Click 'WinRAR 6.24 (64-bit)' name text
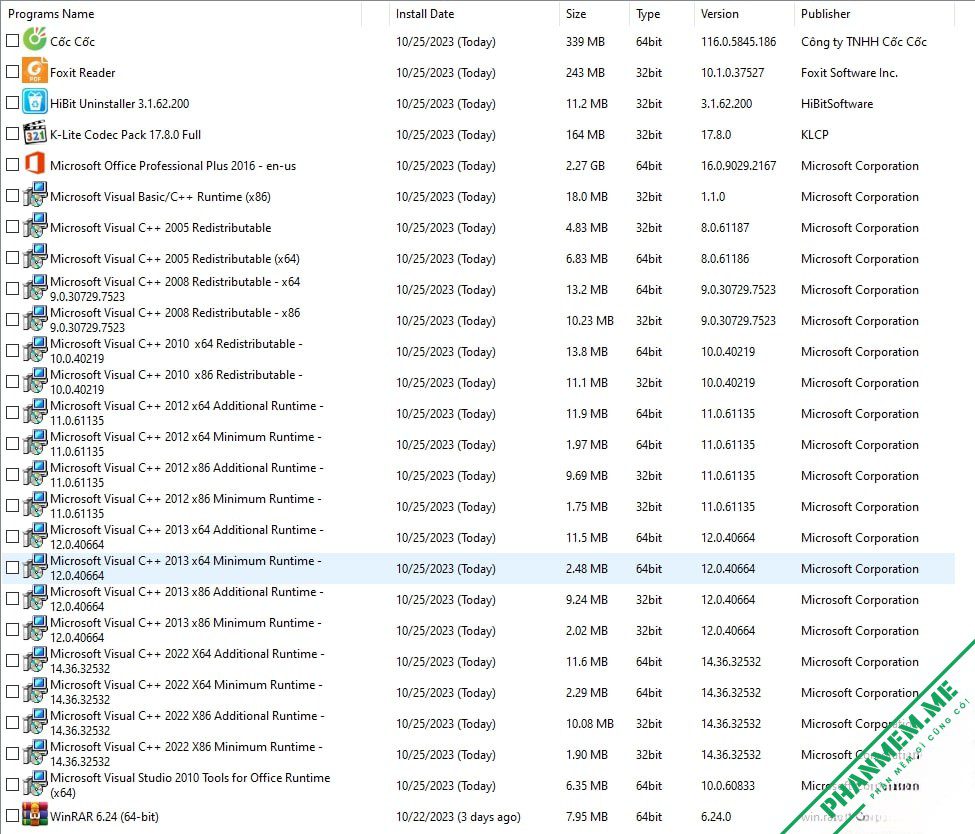The width and height of the screenshot is (975, 834). pos(104,817)
